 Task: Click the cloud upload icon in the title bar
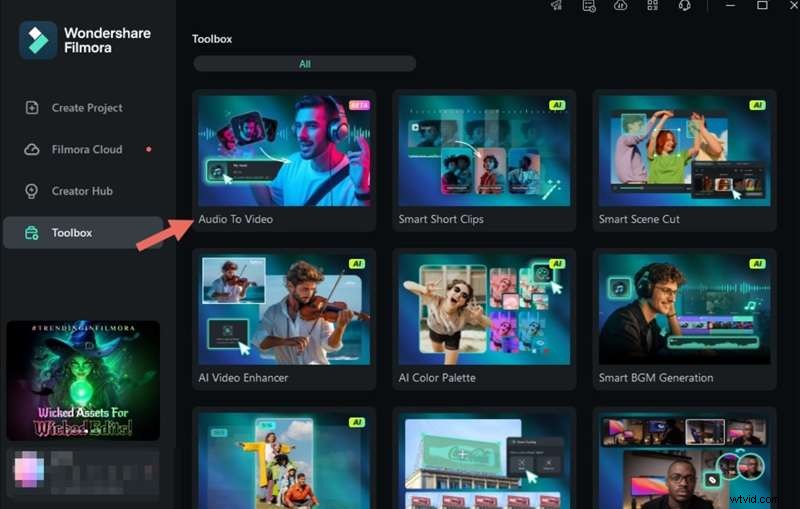(x=620, y=6)
